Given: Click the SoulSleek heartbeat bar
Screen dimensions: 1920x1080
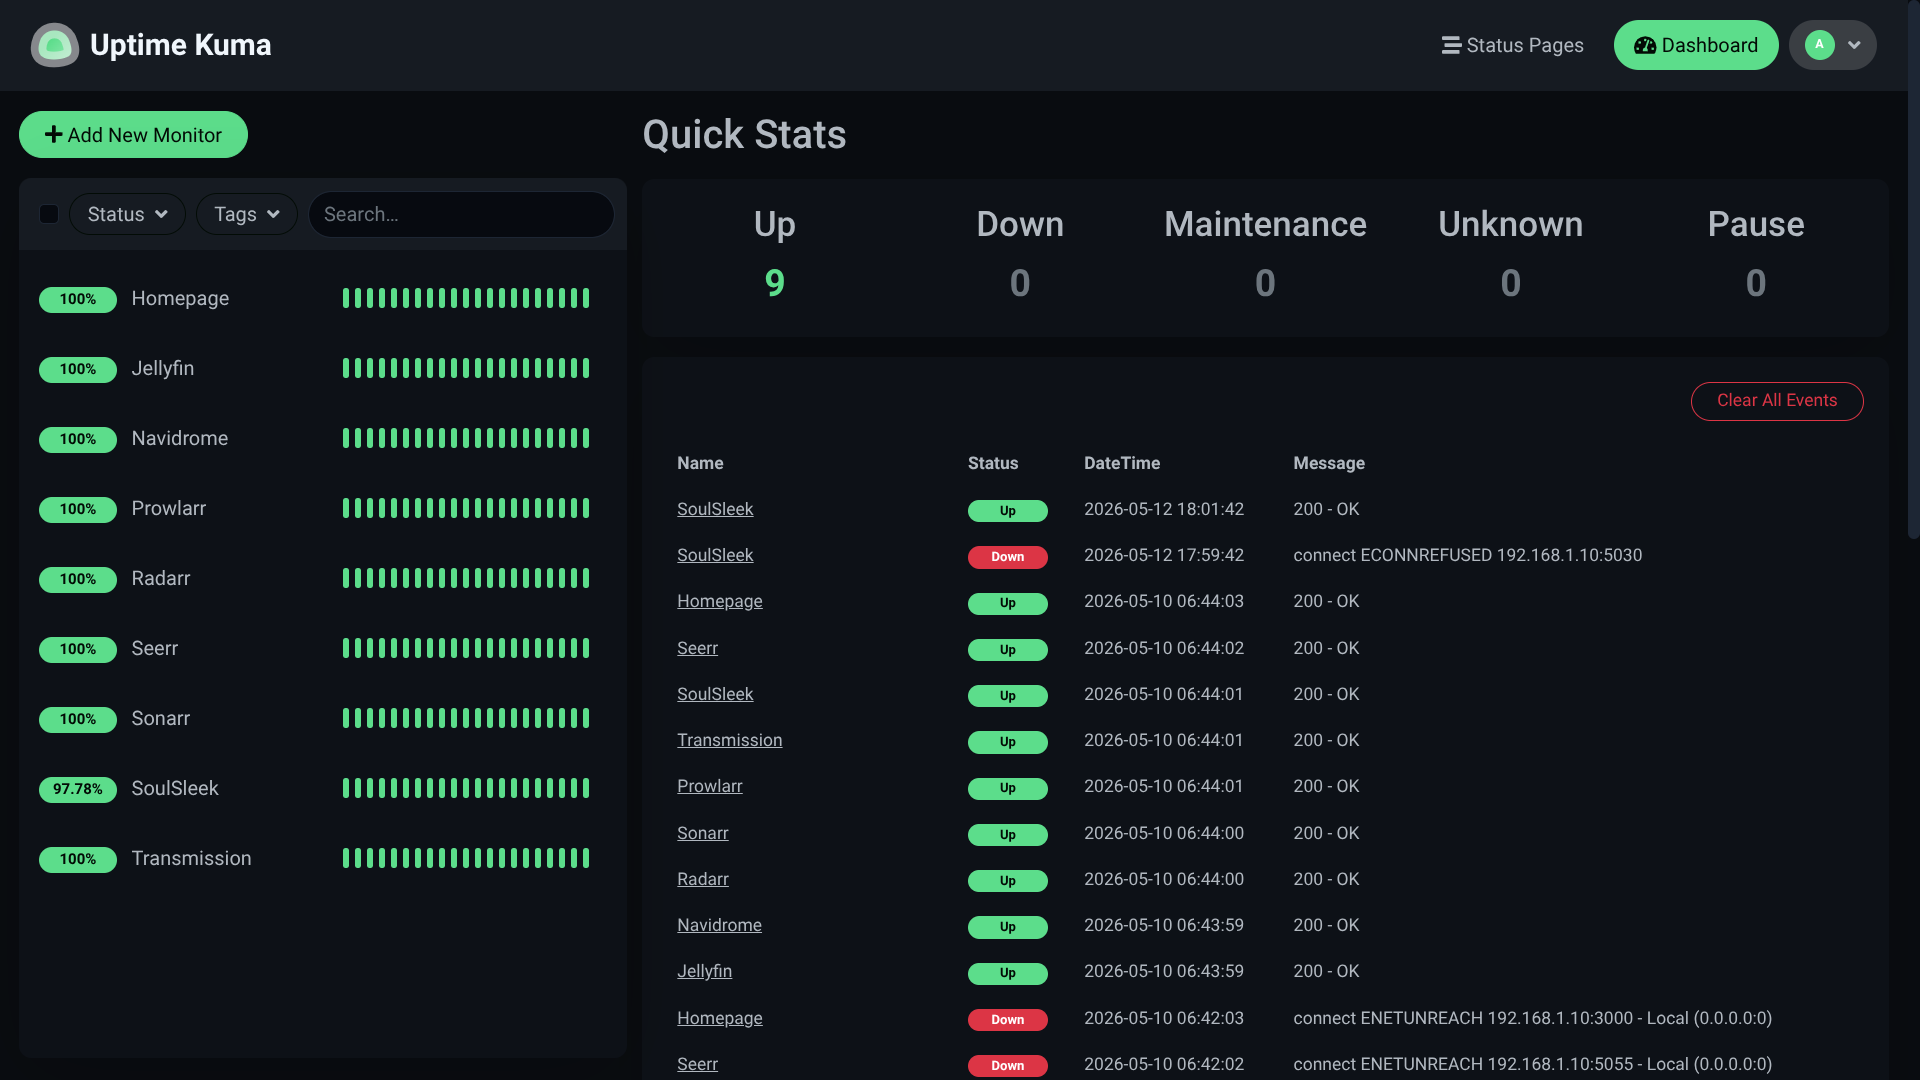Looking at the screenshot, I should 466,788.
